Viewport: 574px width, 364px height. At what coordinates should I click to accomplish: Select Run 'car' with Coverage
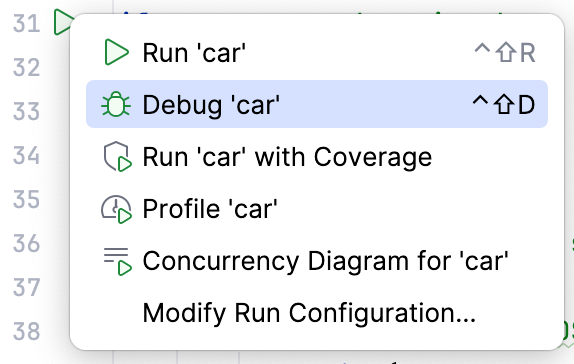click(317, 157)
